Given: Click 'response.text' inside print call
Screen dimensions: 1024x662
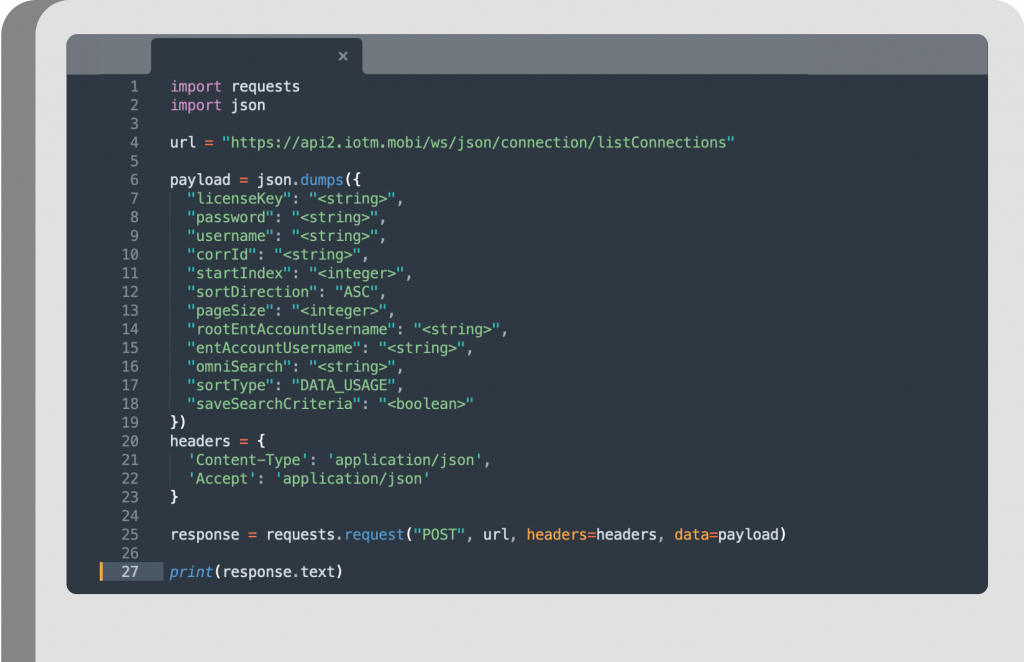Looking at the screenshot, I should (x=278, y=572).
